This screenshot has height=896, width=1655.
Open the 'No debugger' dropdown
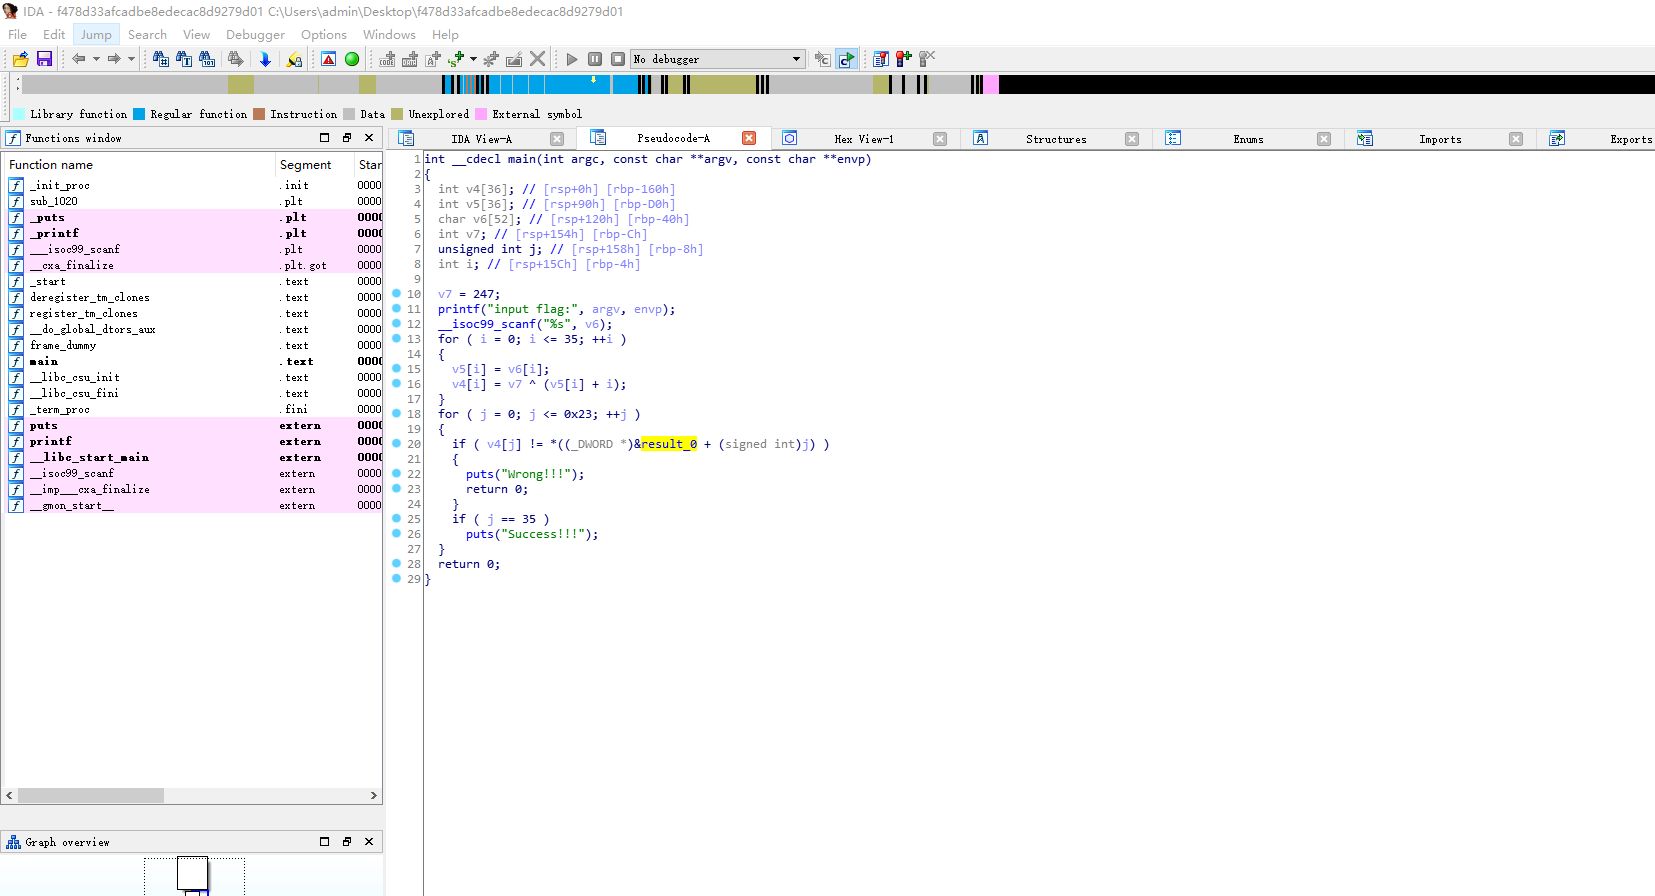click(x=717, y=59)
